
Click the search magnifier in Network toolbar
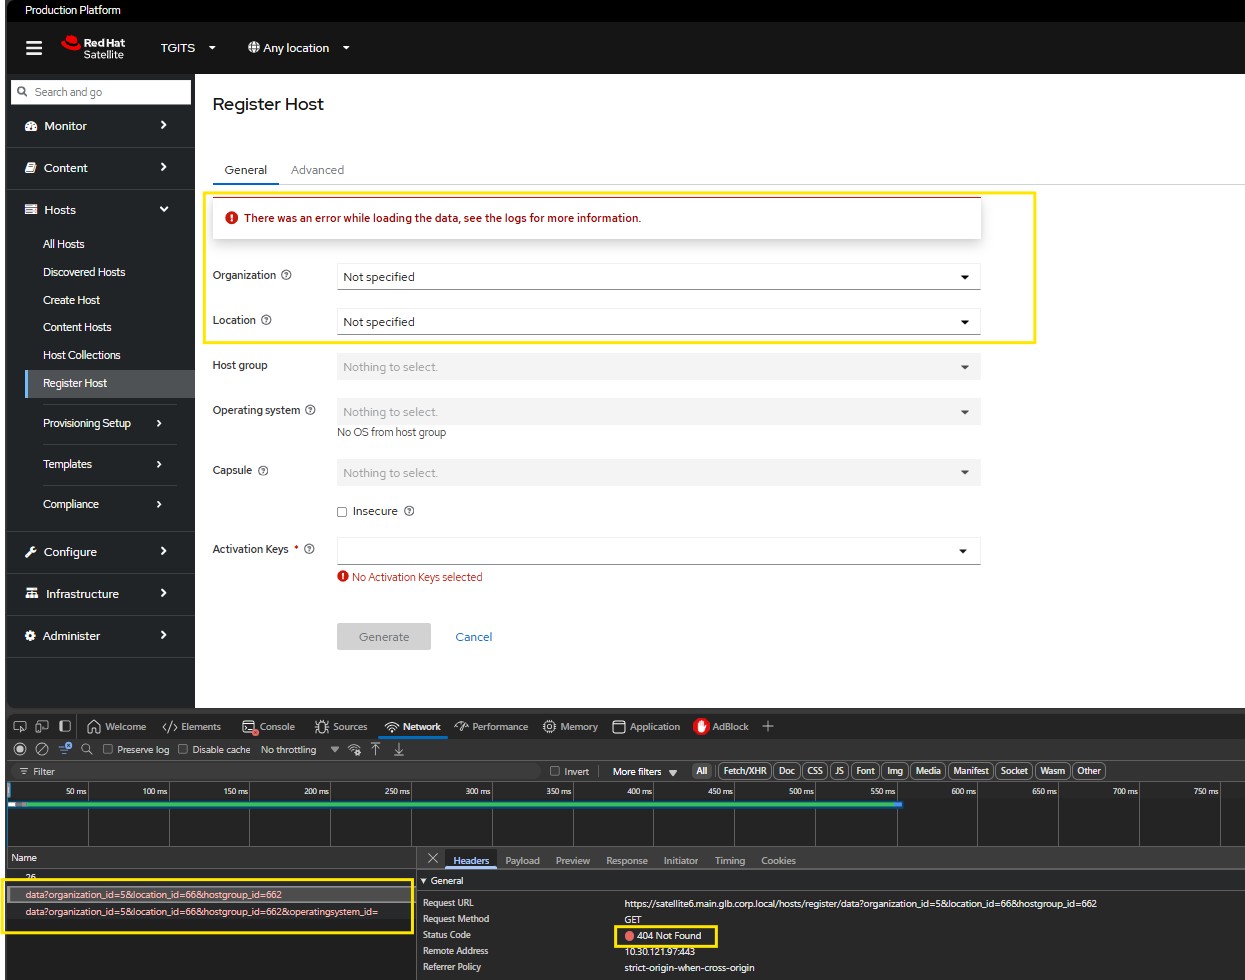pyautogui.click(x=87, y=749)
